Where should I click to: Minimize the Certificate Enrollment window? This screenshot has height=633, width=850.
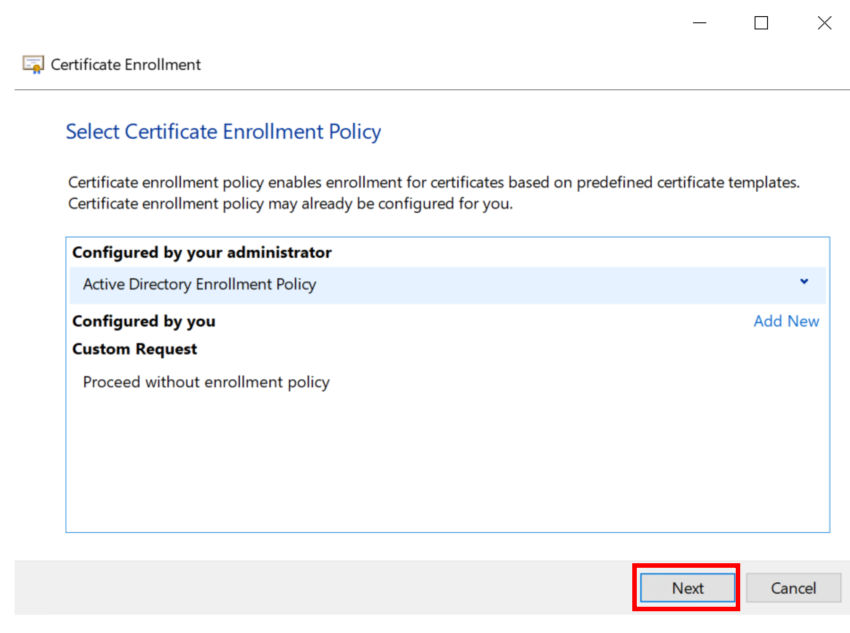coord(698,23)
